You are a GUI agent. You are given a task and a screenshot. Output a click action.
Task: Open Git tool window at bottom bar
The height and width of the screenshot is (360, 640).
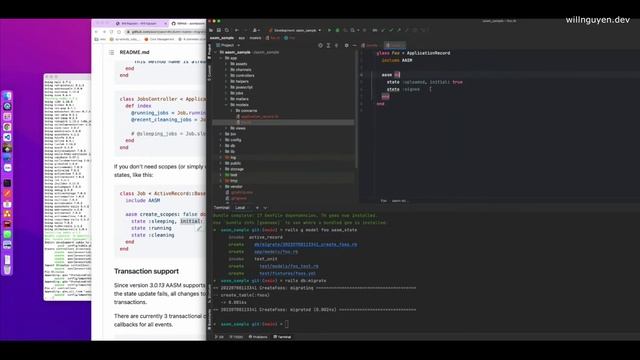tap(220, 337)
